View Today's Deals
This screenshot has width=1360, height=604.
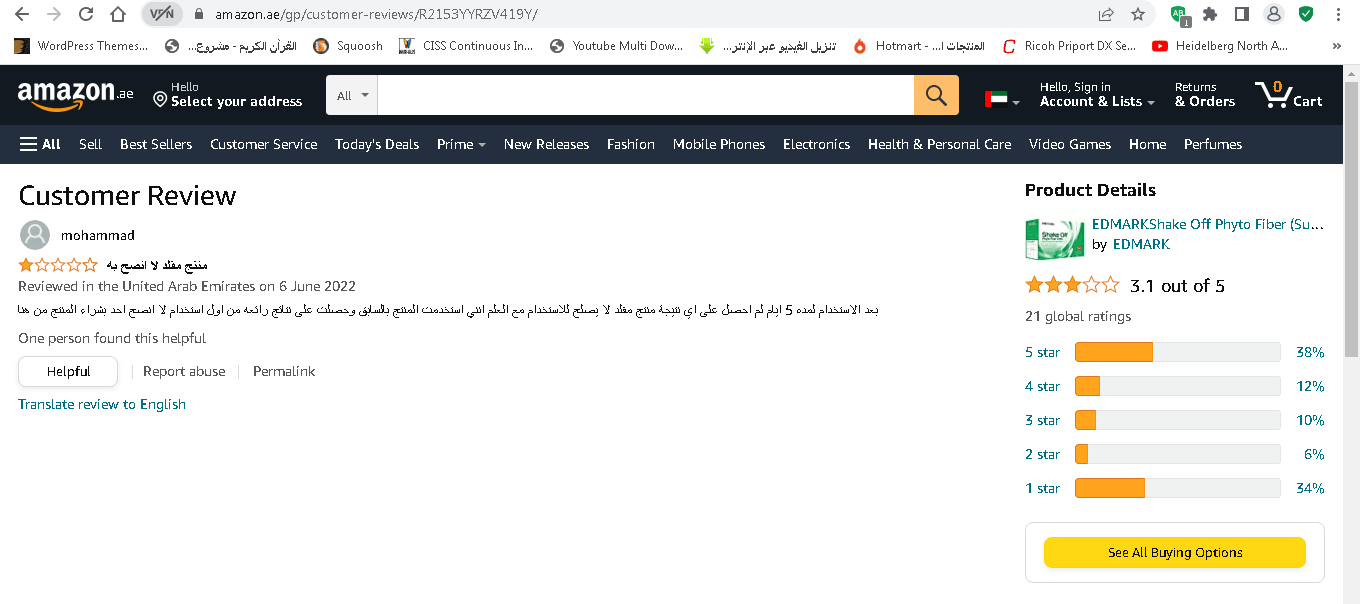(377, 144)
